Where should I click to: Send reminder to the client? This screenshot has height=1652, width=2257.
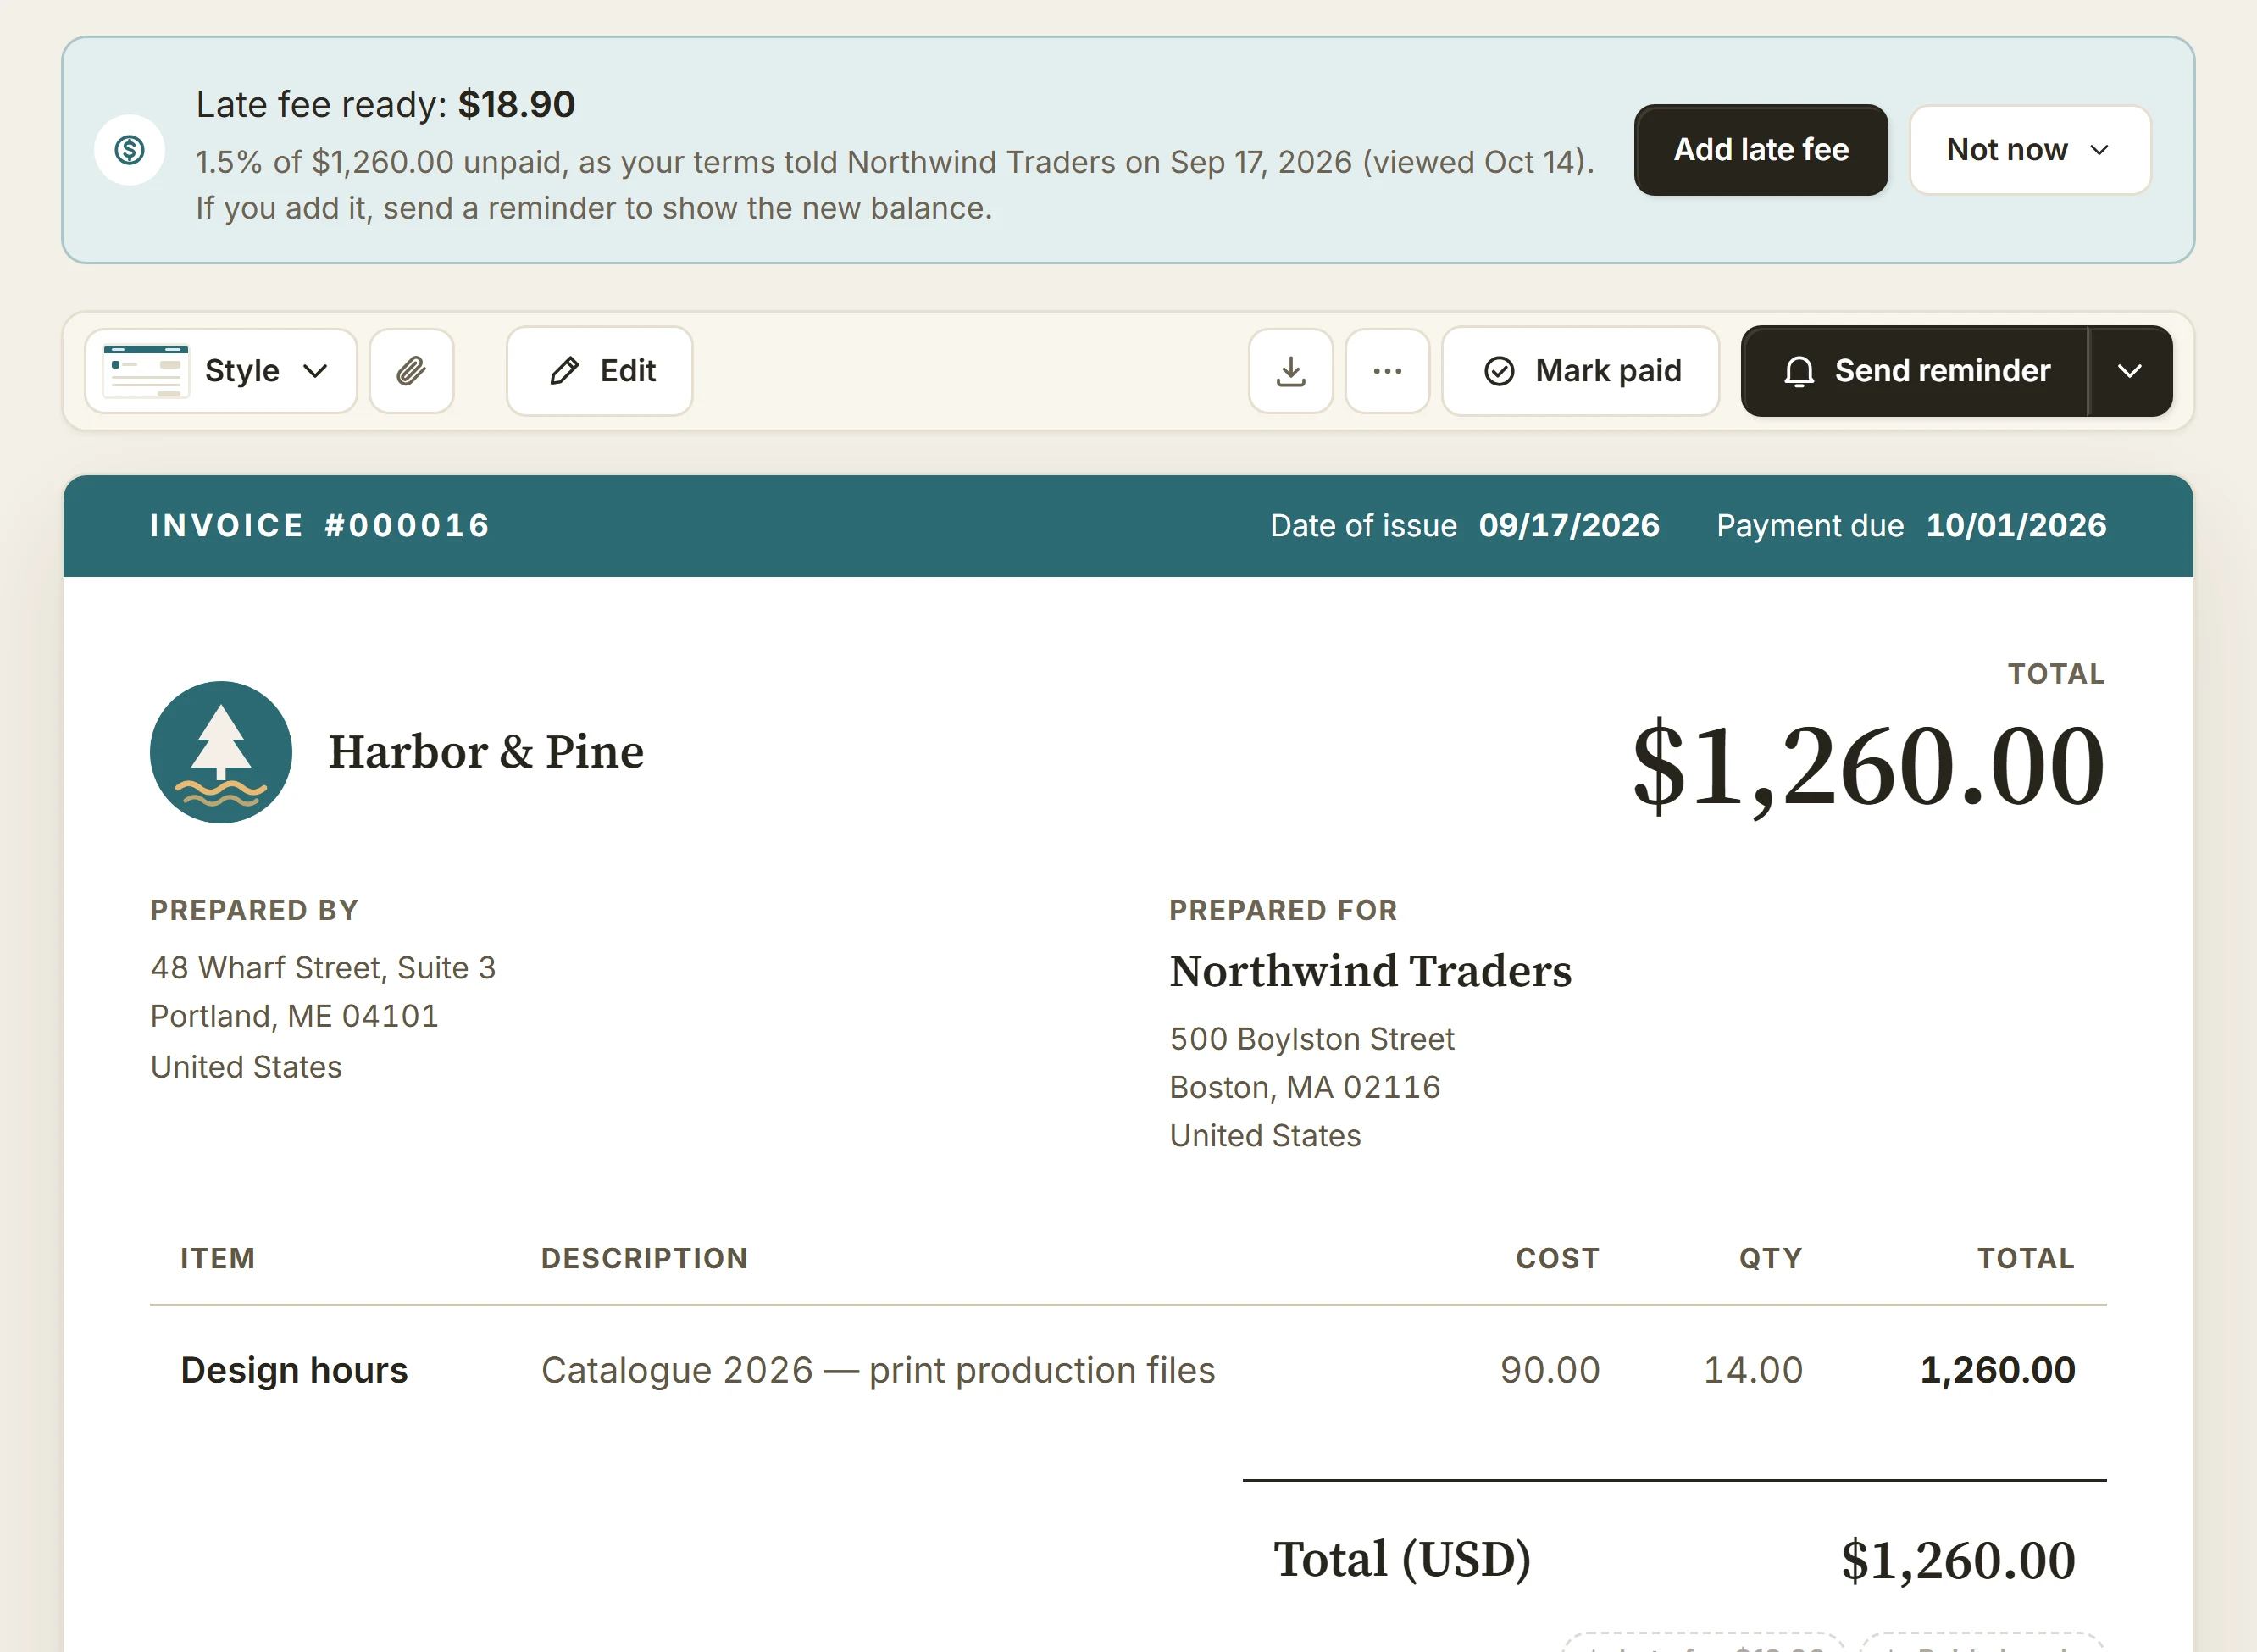point(1915,371)
